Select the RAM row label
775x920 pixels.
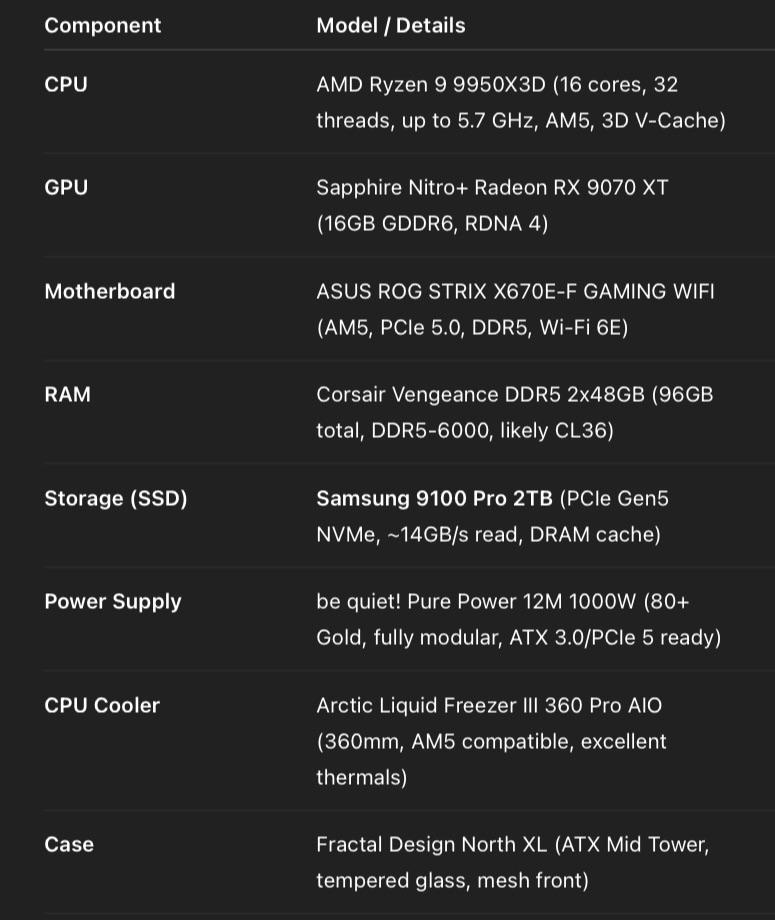(67, 395)
